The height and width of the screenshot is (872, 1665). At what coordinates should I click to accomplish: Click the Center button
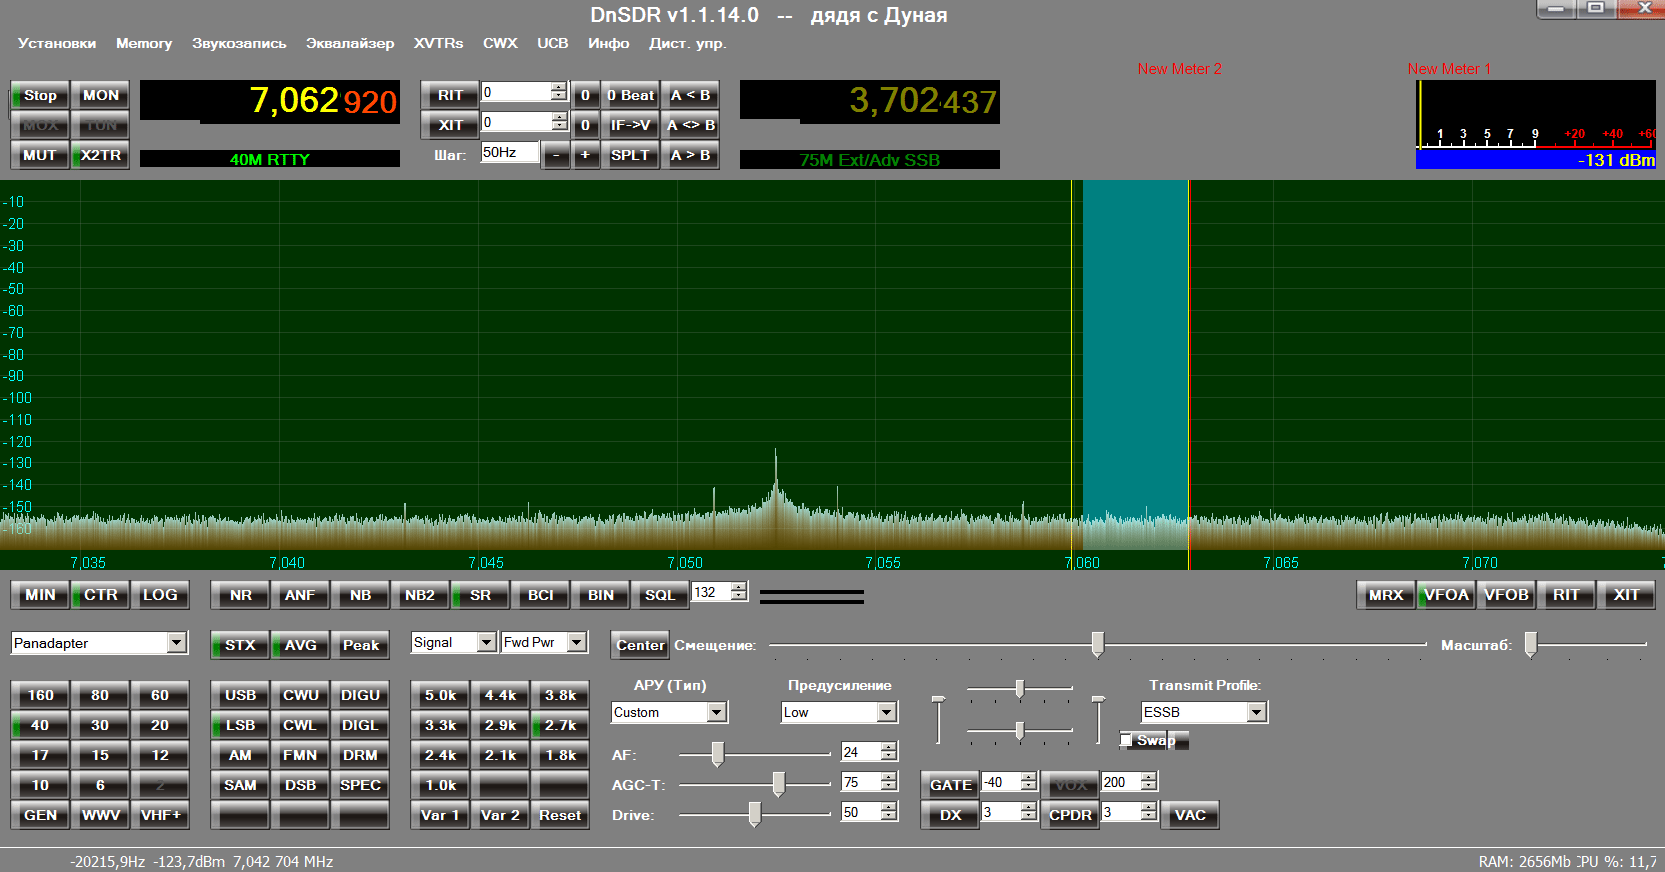(640, 645)
